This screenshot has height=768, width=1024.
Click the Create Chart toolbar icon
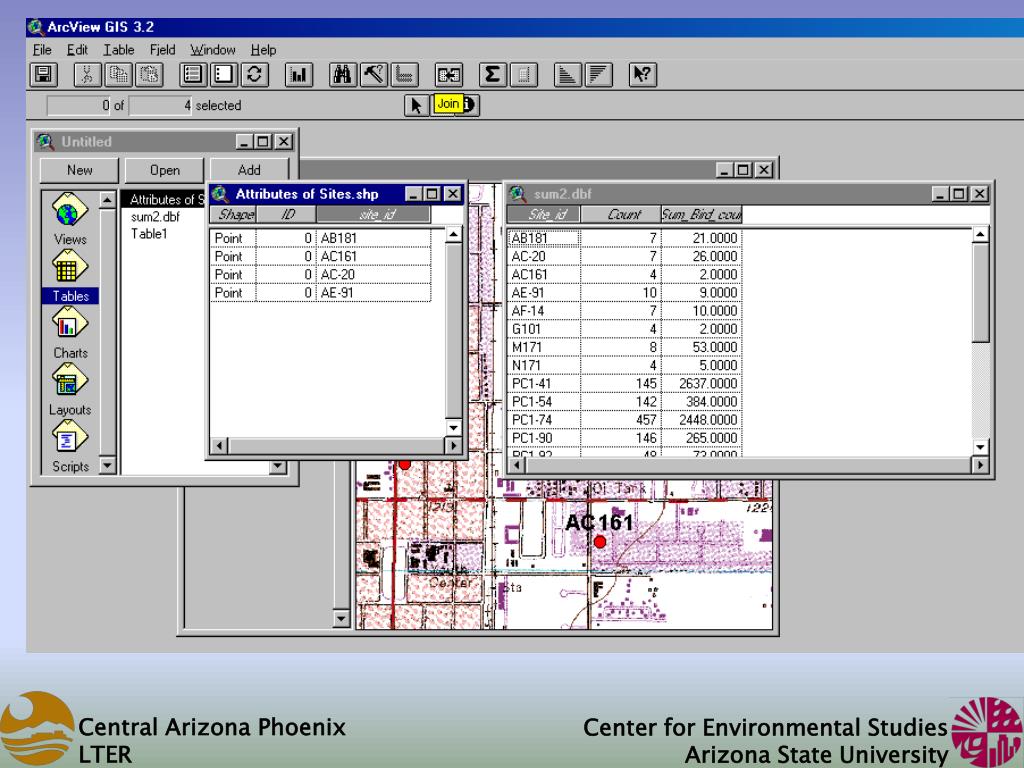pos(297,75)
